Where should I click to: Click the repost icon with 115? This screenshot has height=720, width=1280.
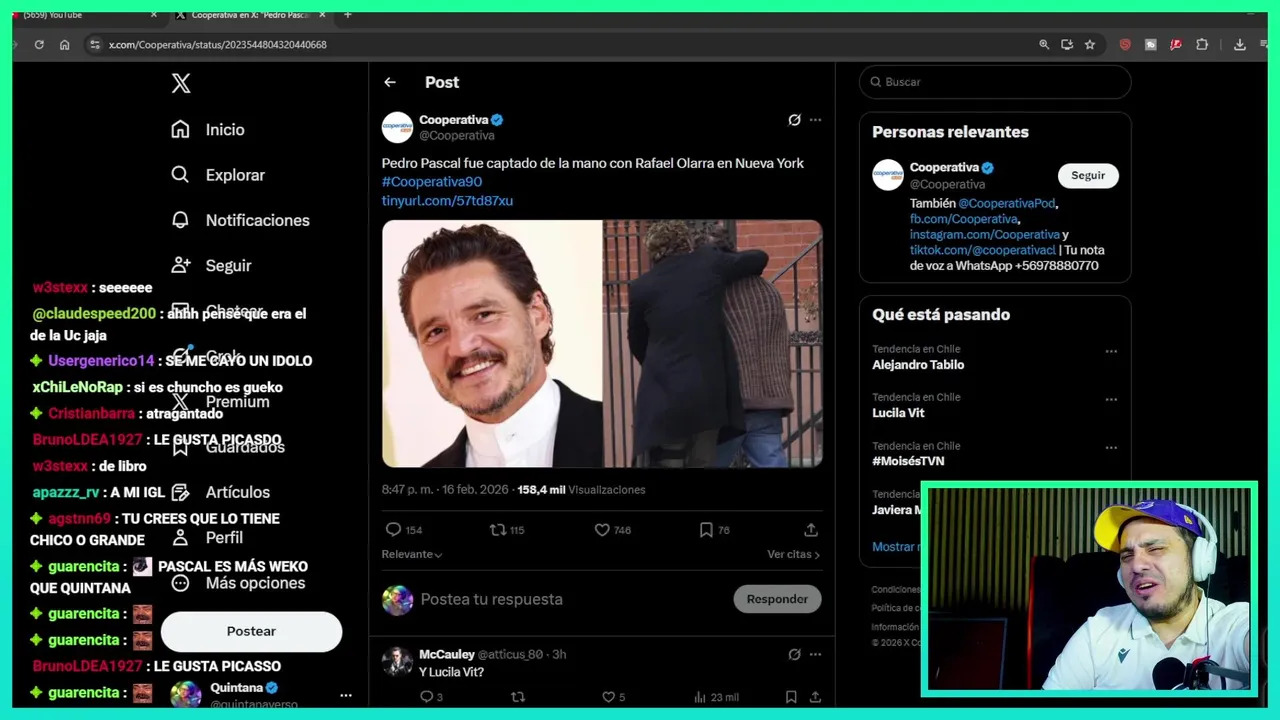coord(497,530)
